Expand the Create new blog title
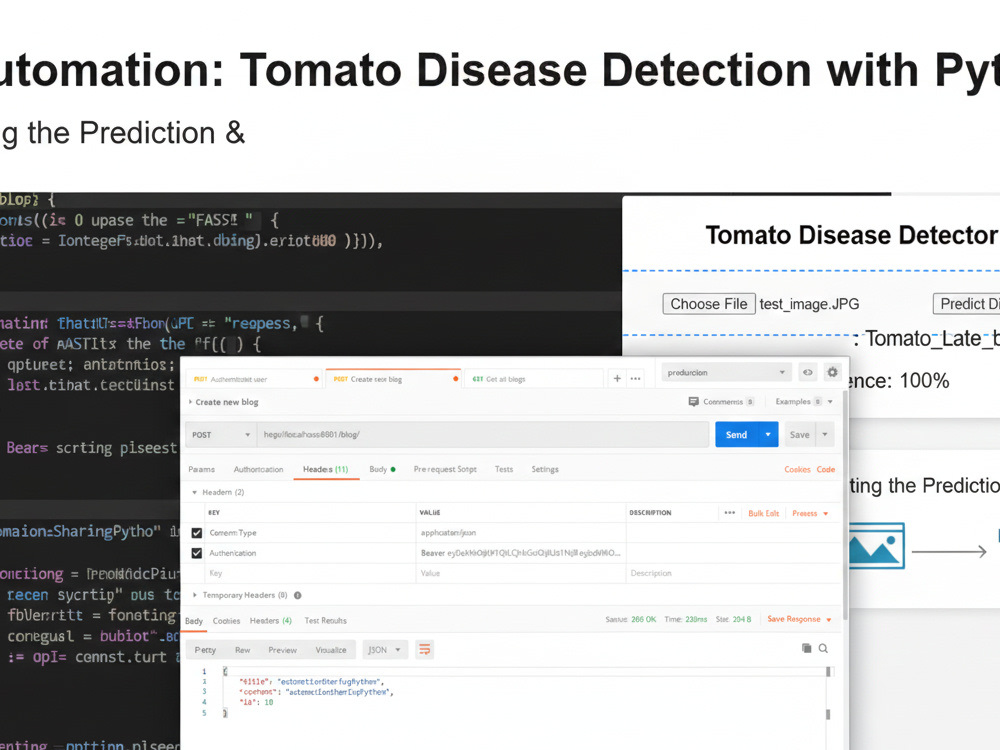The image size is (1000, 750). pos(223,402)
